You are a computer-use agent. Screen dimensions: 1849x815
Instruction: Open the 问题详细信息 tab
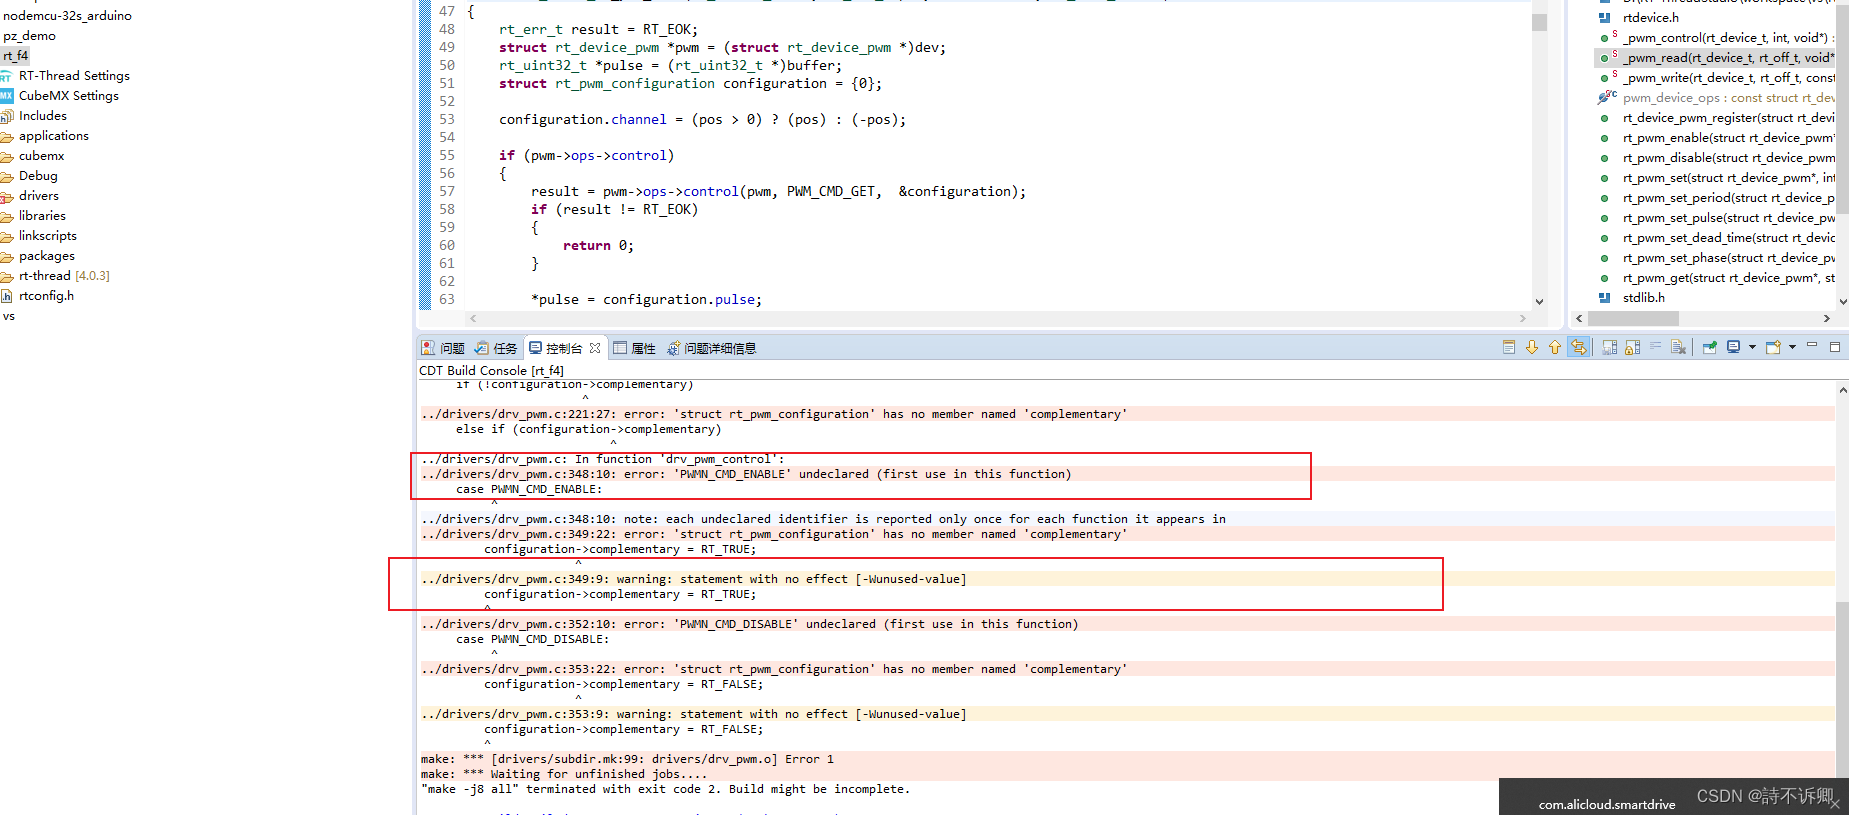point(712,348)
